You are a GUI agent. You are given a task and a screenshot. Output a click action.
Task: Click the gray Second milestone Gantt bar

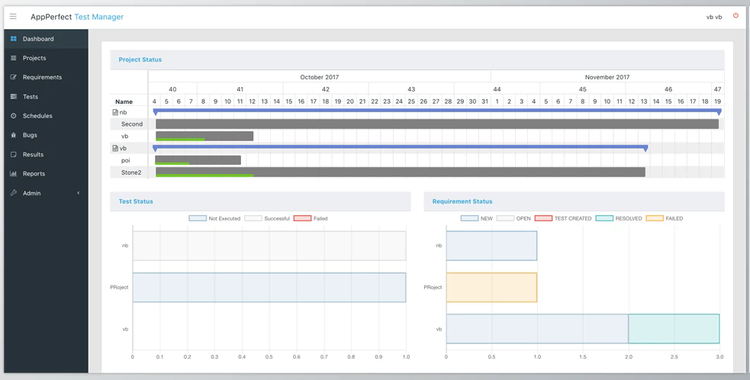(x=437, y=124)
